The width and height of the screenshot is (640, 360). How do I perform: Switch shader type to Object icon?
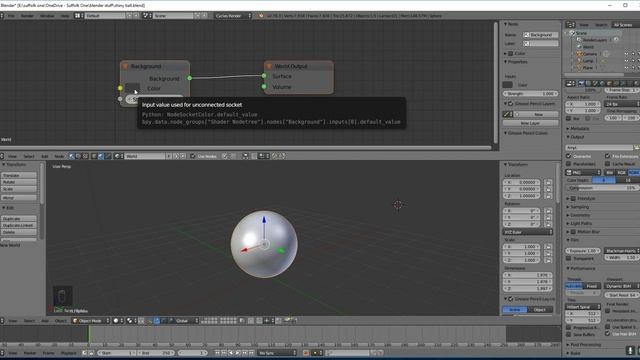click(94, 156)
